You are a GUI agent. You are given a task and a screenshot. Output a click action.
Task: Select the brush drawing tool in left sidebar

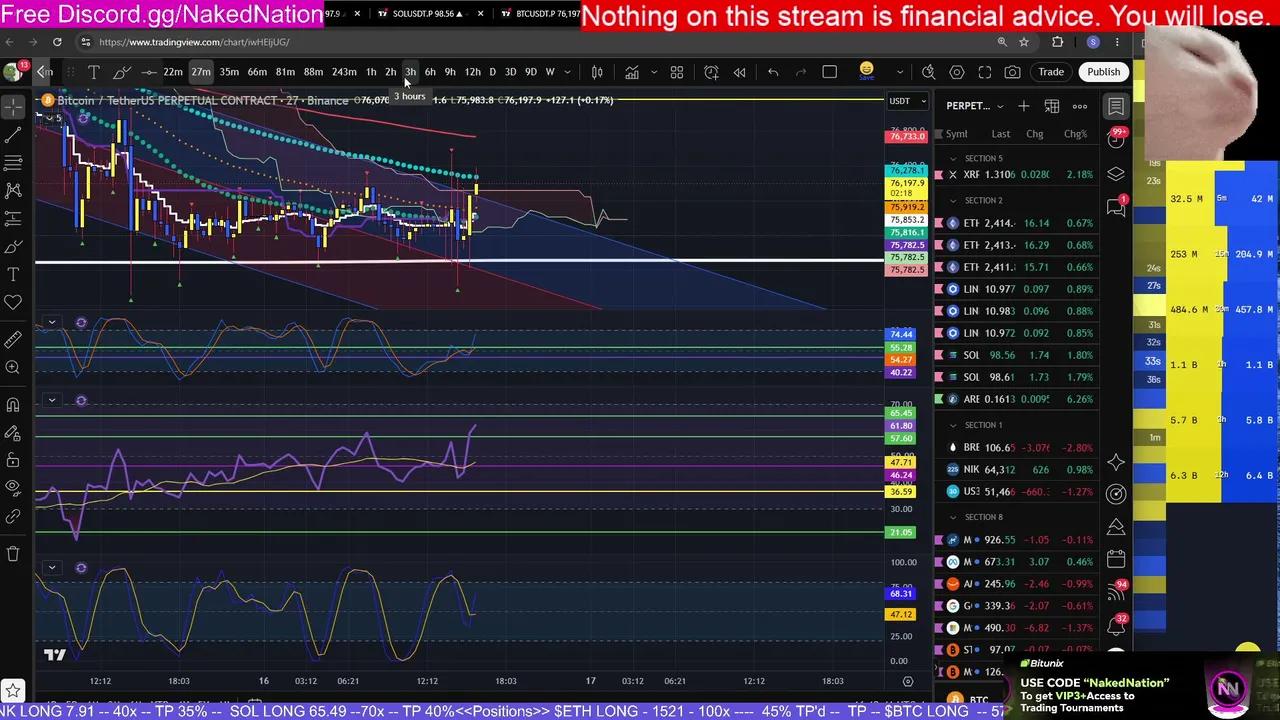pos(13,246)
